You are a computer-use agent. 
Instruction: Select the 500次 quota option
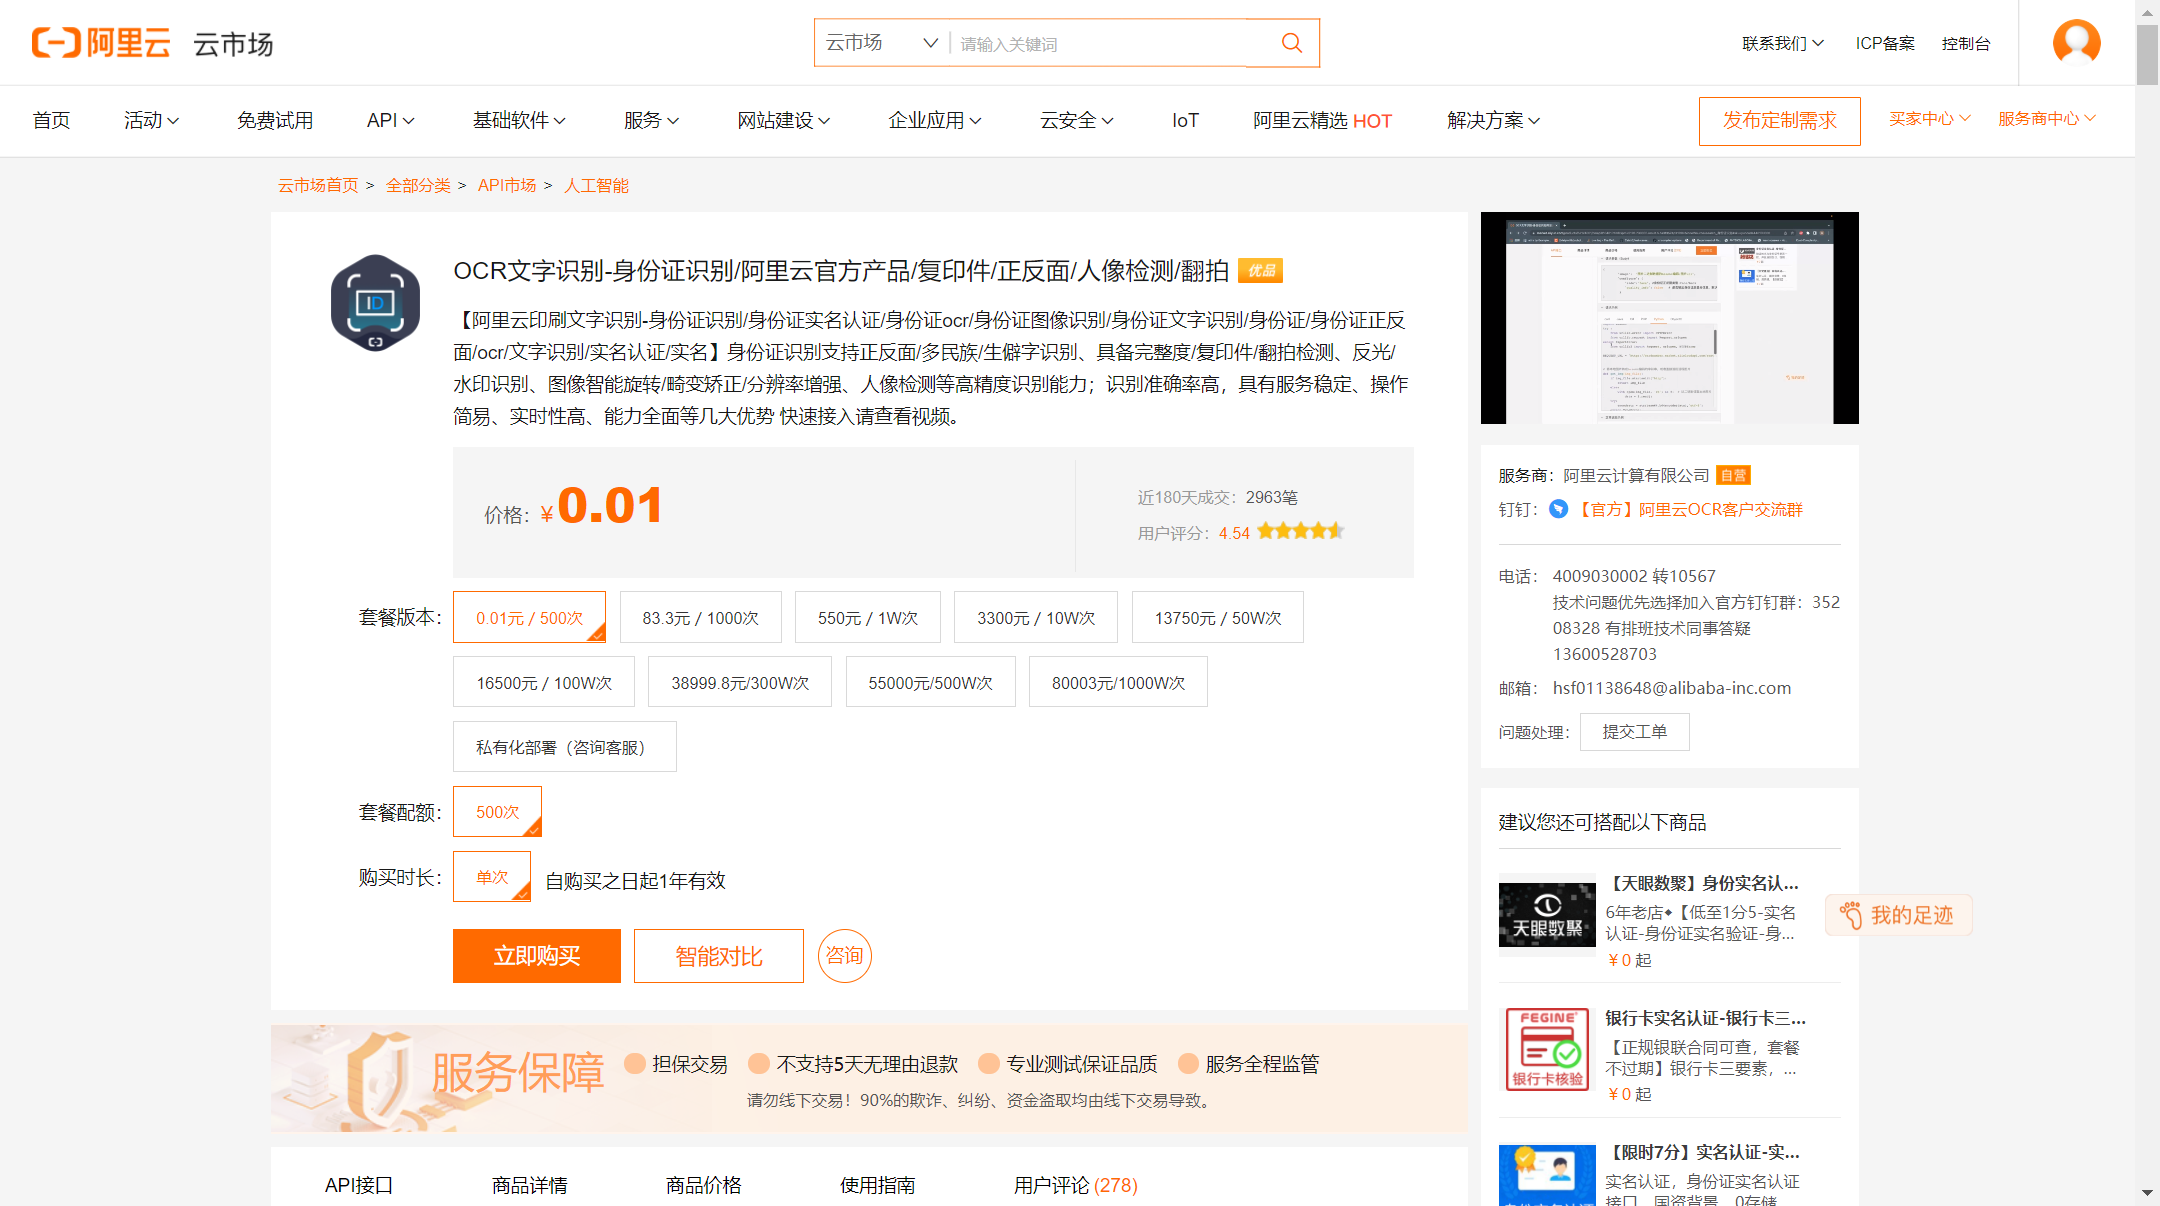pos(497,811)
